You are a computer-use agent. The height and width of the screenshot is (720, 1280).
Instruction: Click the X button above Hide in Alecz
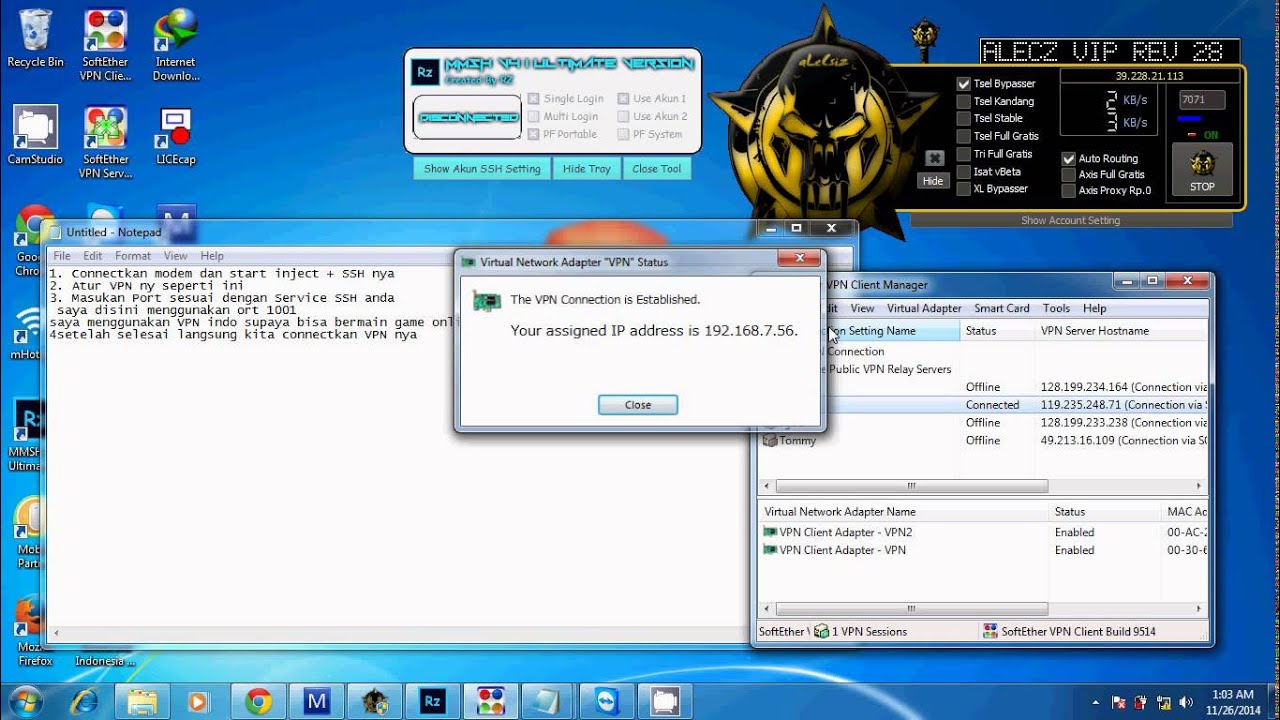[934, 158]
